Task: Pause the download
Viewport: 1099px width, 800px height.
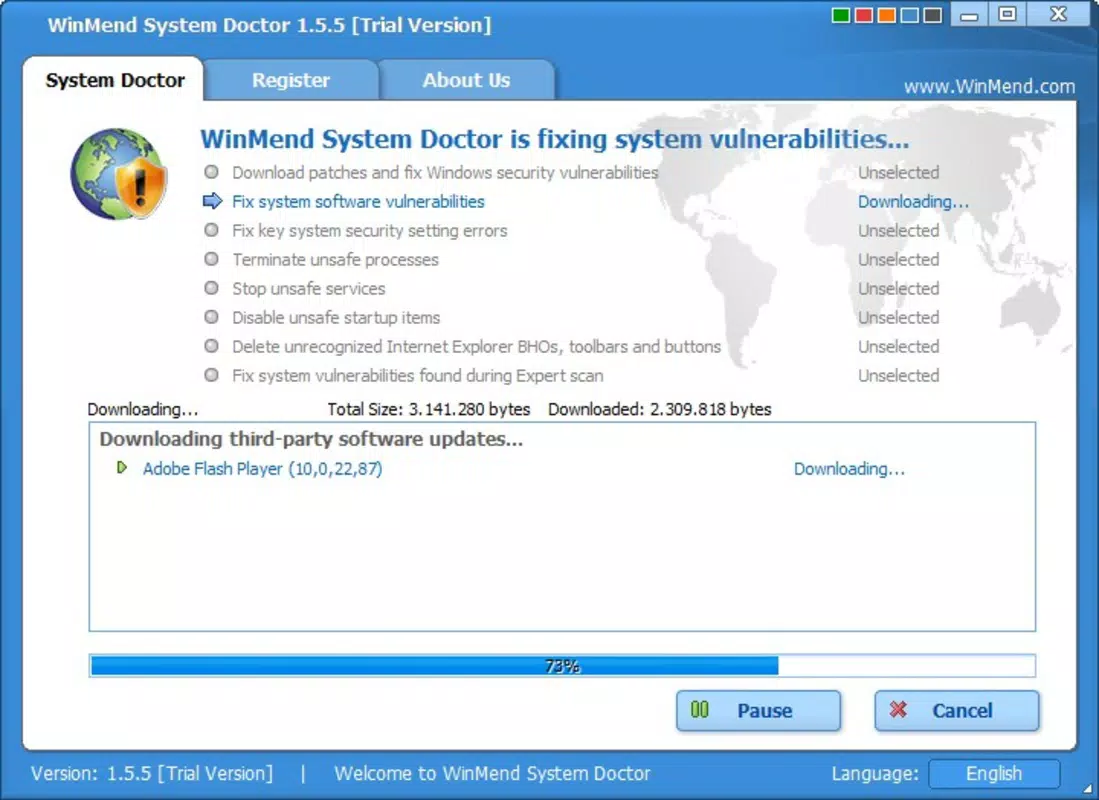Action: (758, 710)
